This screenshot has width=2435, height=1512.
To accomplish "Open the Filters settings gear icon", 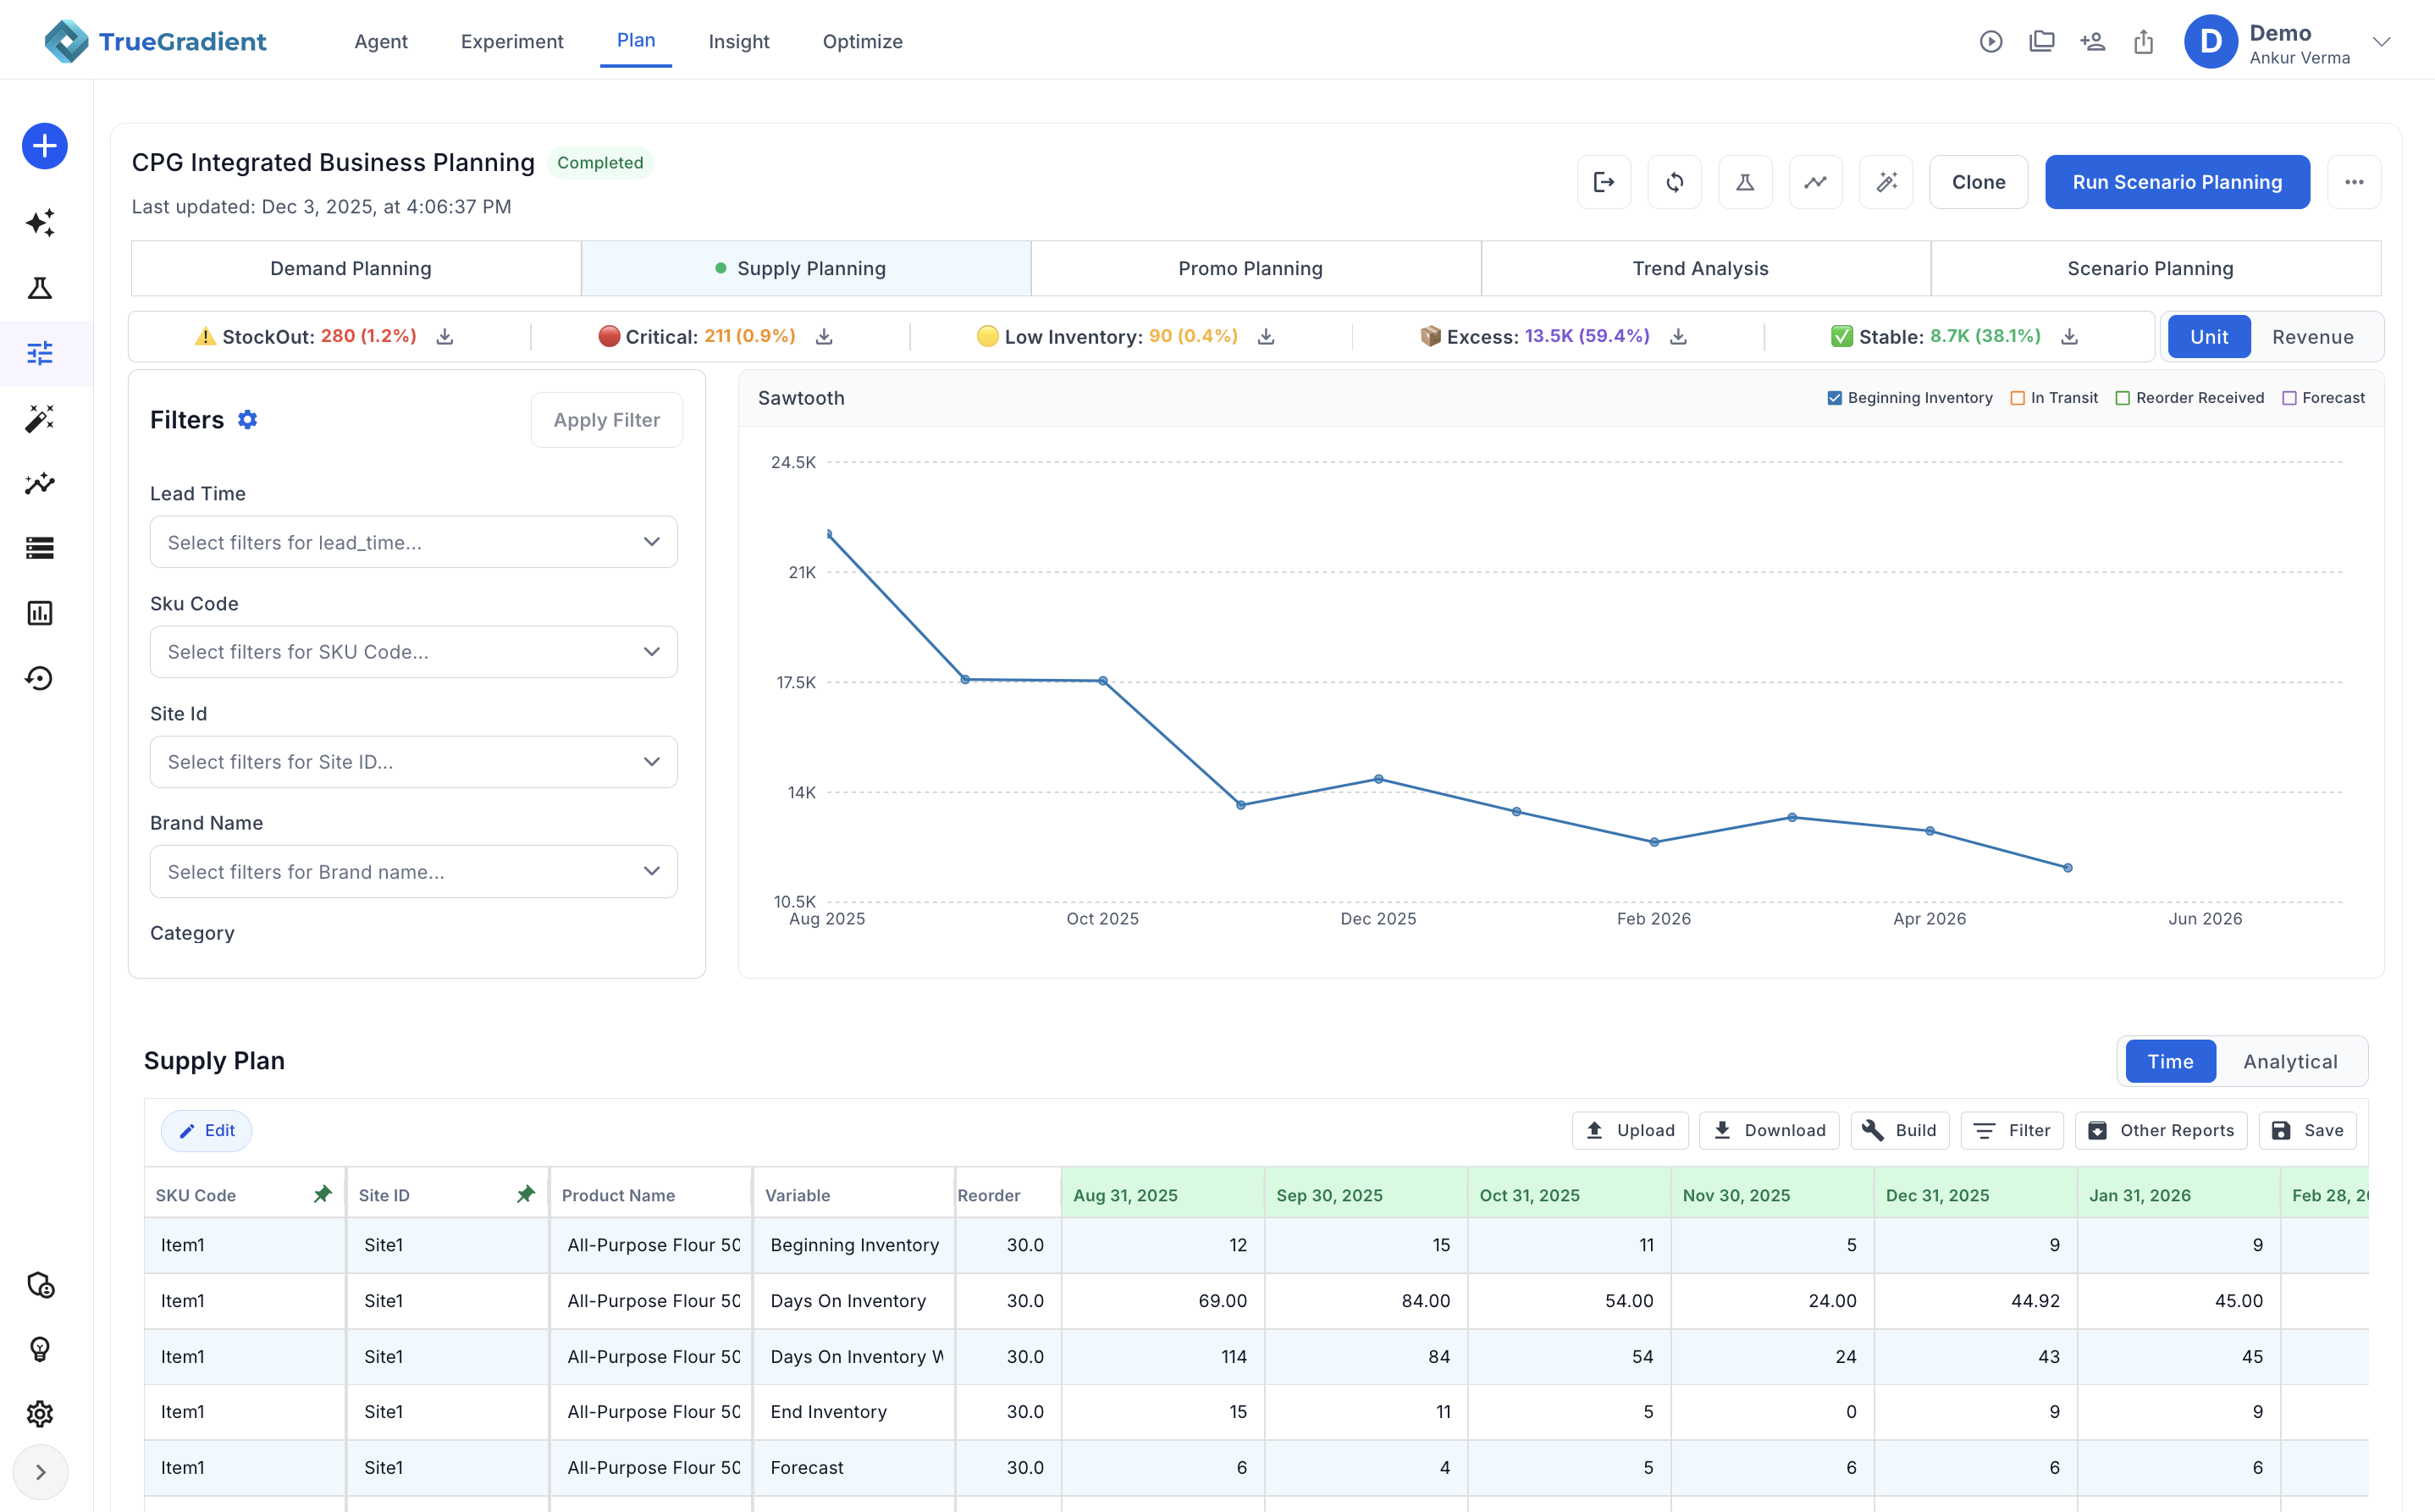I will pos(248,419).
